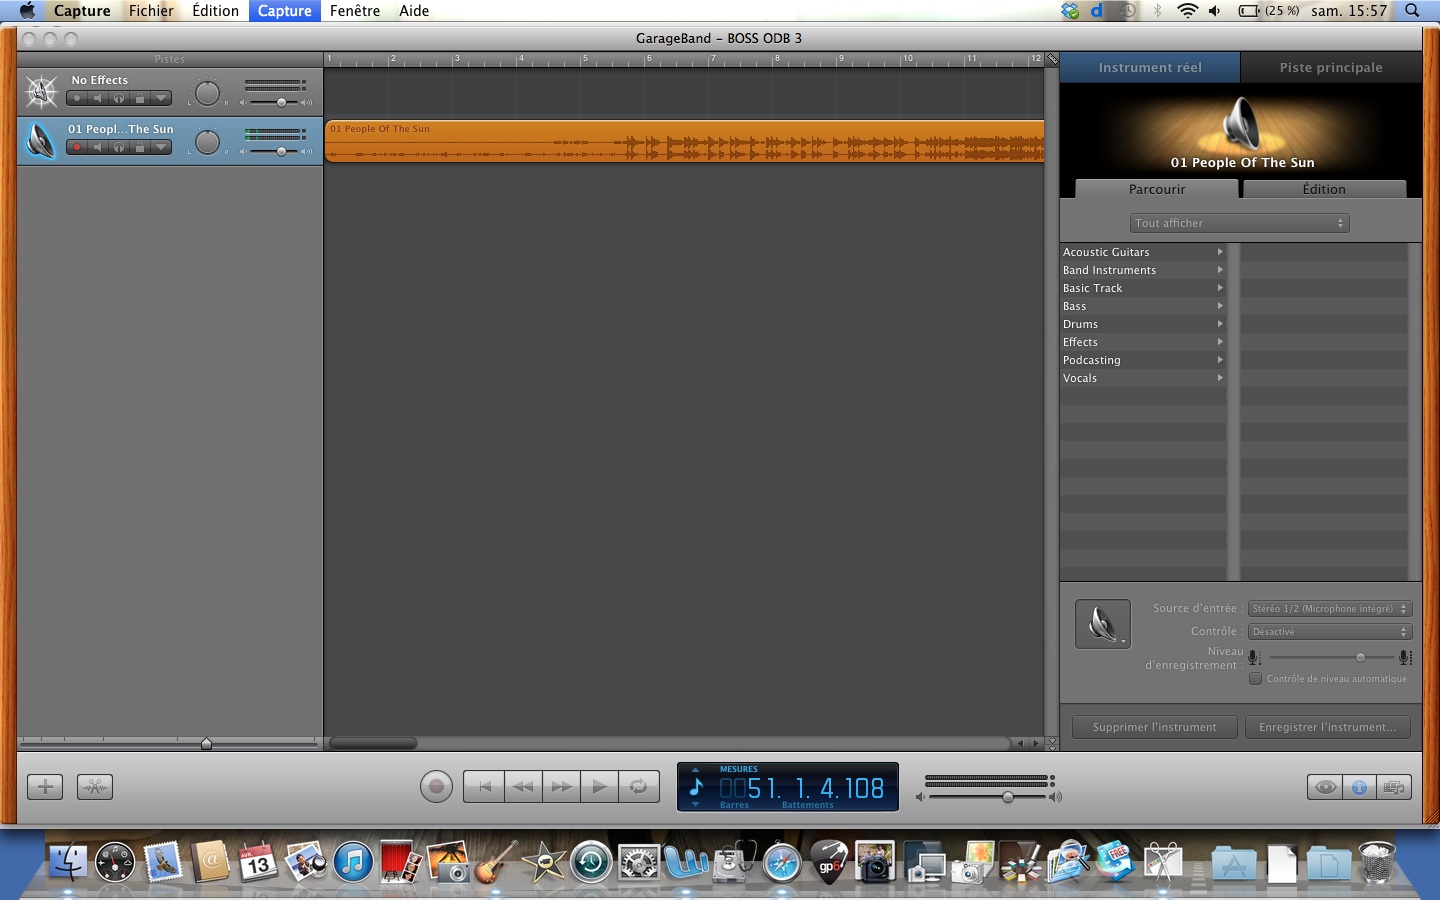Click the speaker icon of 01 People track

(x=41, y=141)
